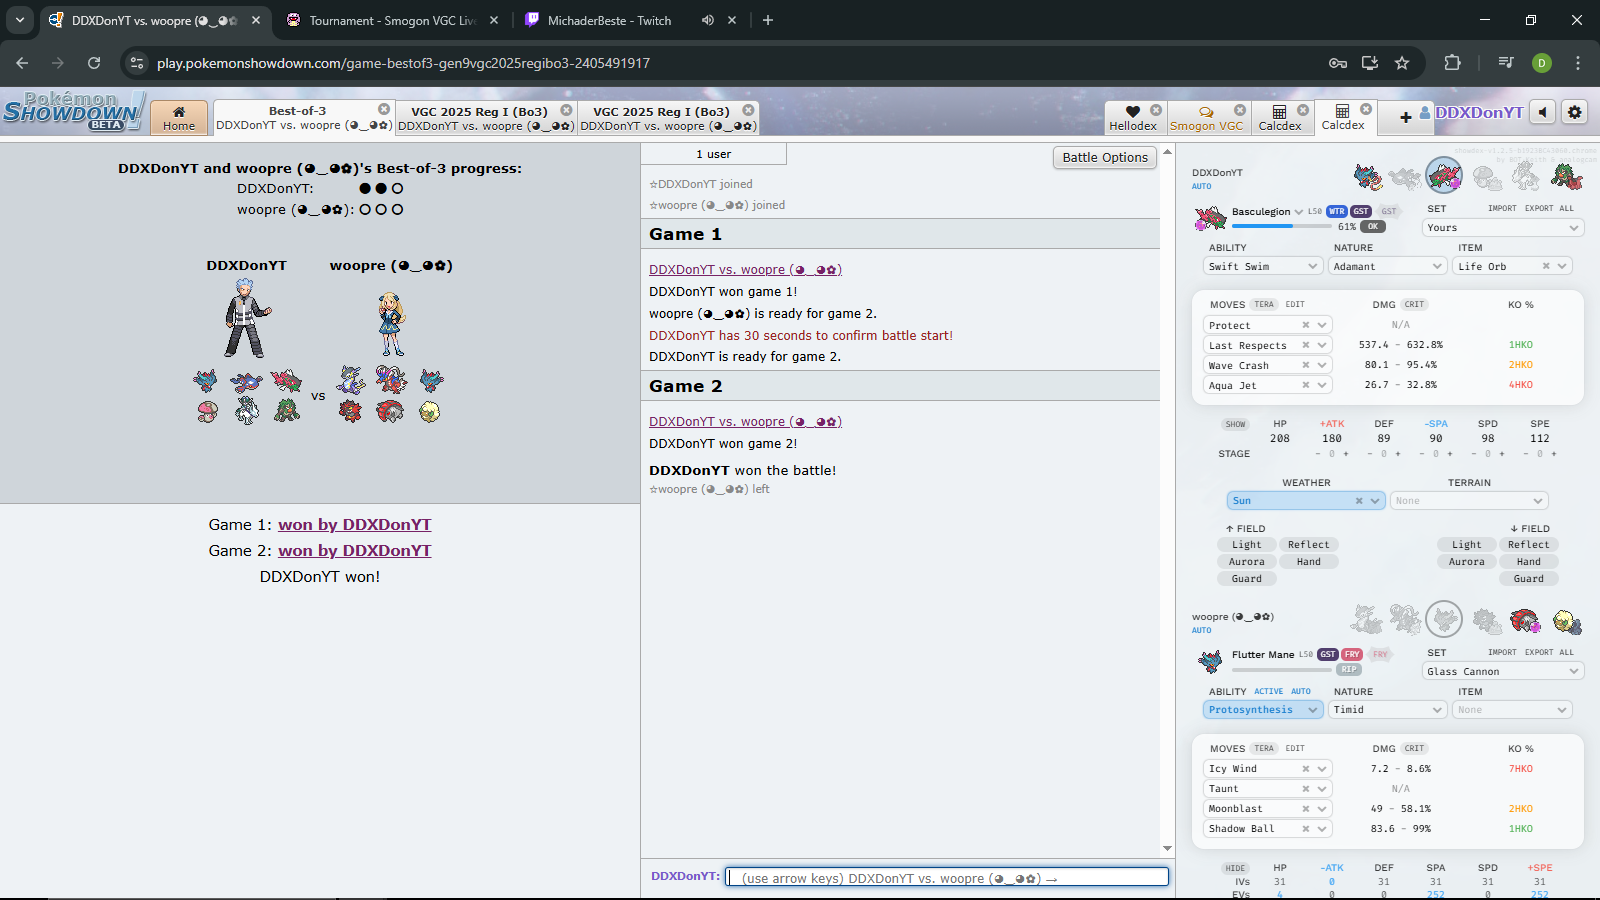Open Game 1 won by DDXDonYT link

(354, 525)
